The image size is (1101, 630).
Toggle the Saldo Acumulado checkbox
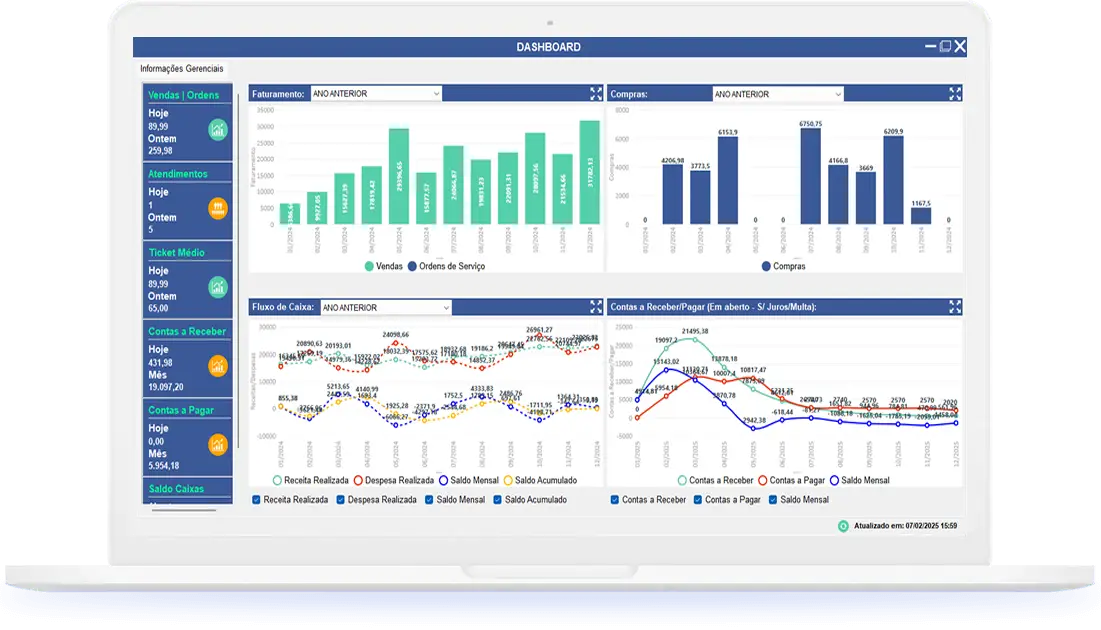tap(497, 499)
